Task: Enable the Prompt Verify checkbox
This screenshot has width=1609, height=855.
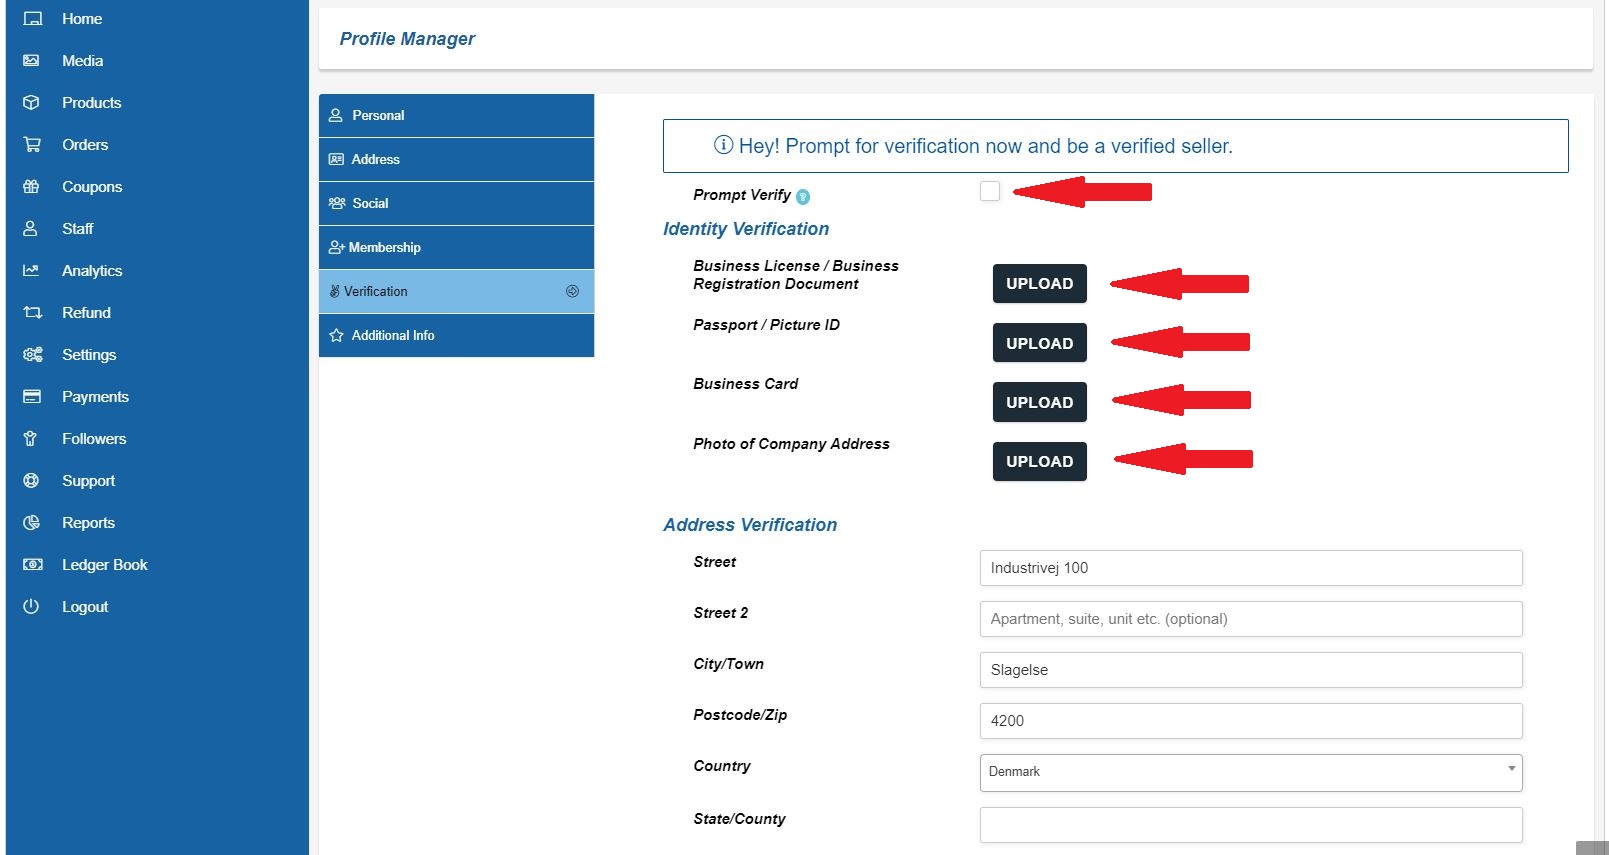Action: [x=990, y=191]
